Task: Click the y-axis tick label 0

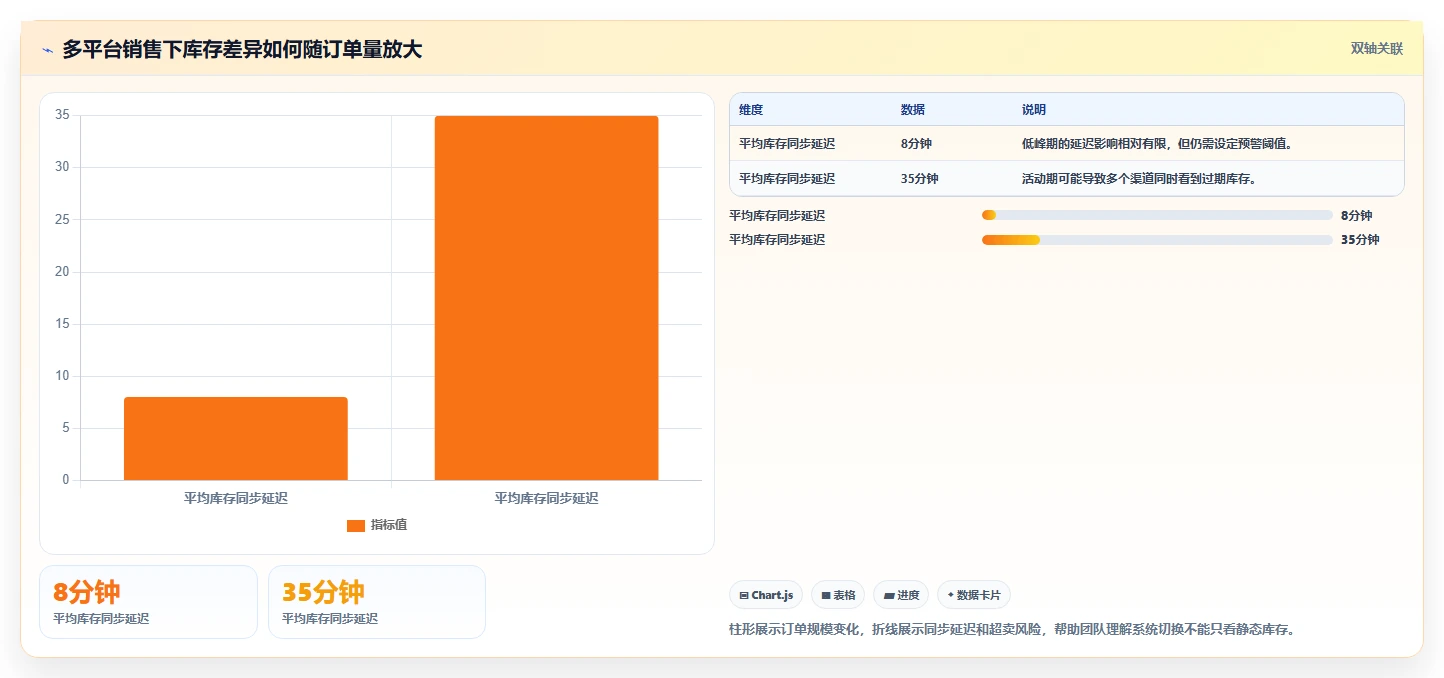Action: 65,480
